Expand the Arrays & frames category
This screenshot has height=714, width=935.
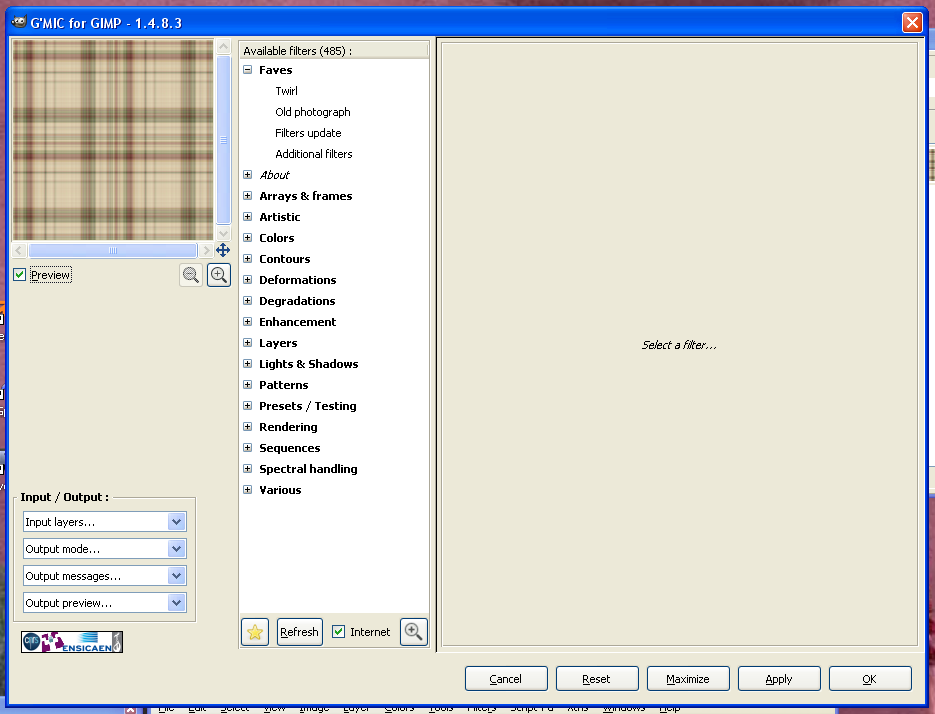point(247,196)
